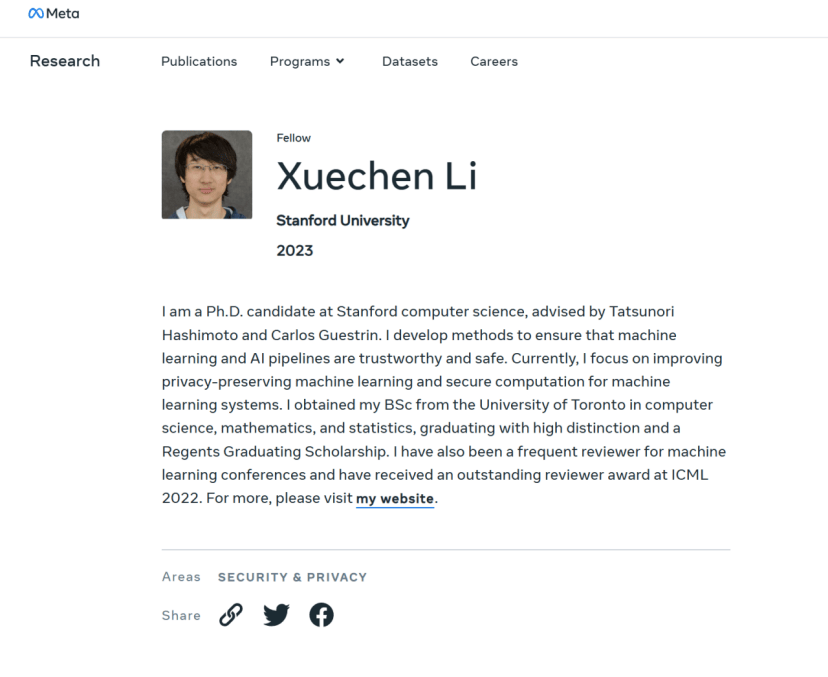Switch to the Publications section
The width and height of the screenshot is (828, 677).
tap(199, 61)
